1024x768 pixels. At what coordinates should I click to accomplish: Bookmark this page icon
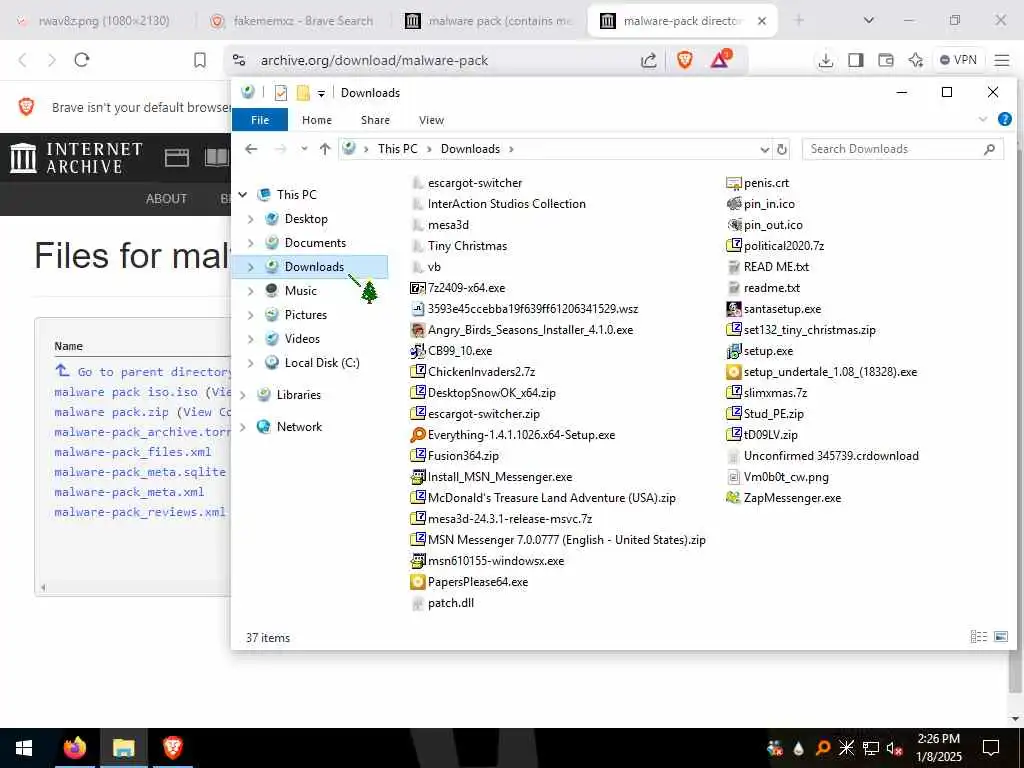coord(200,60)
